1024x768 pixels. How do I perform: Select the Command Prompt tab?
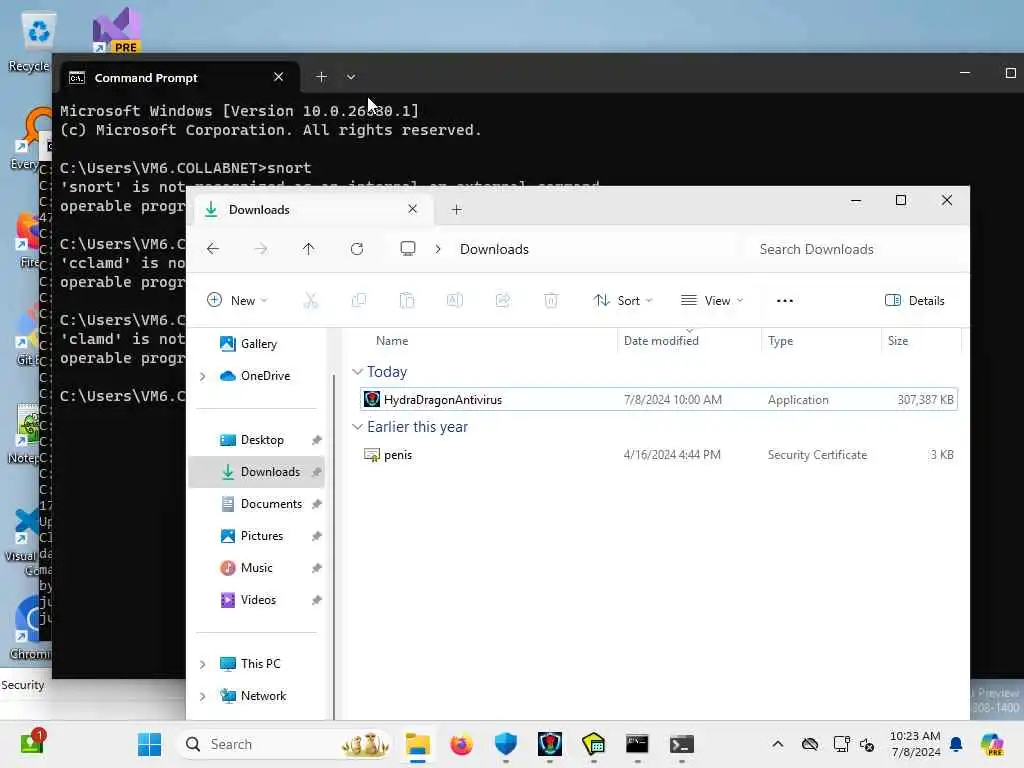pos(180,78)
